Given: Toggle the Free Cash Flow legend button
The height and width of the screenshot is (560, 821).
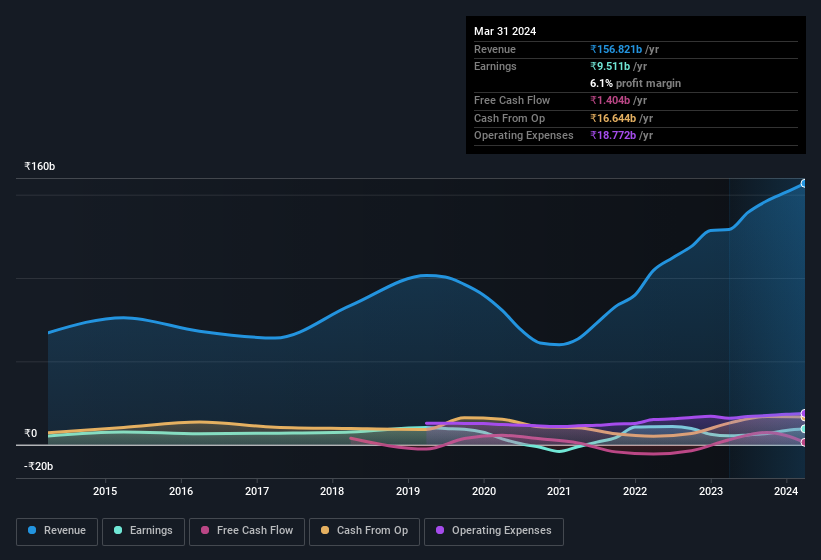Looking at the screenshot, I should [247, 531].
